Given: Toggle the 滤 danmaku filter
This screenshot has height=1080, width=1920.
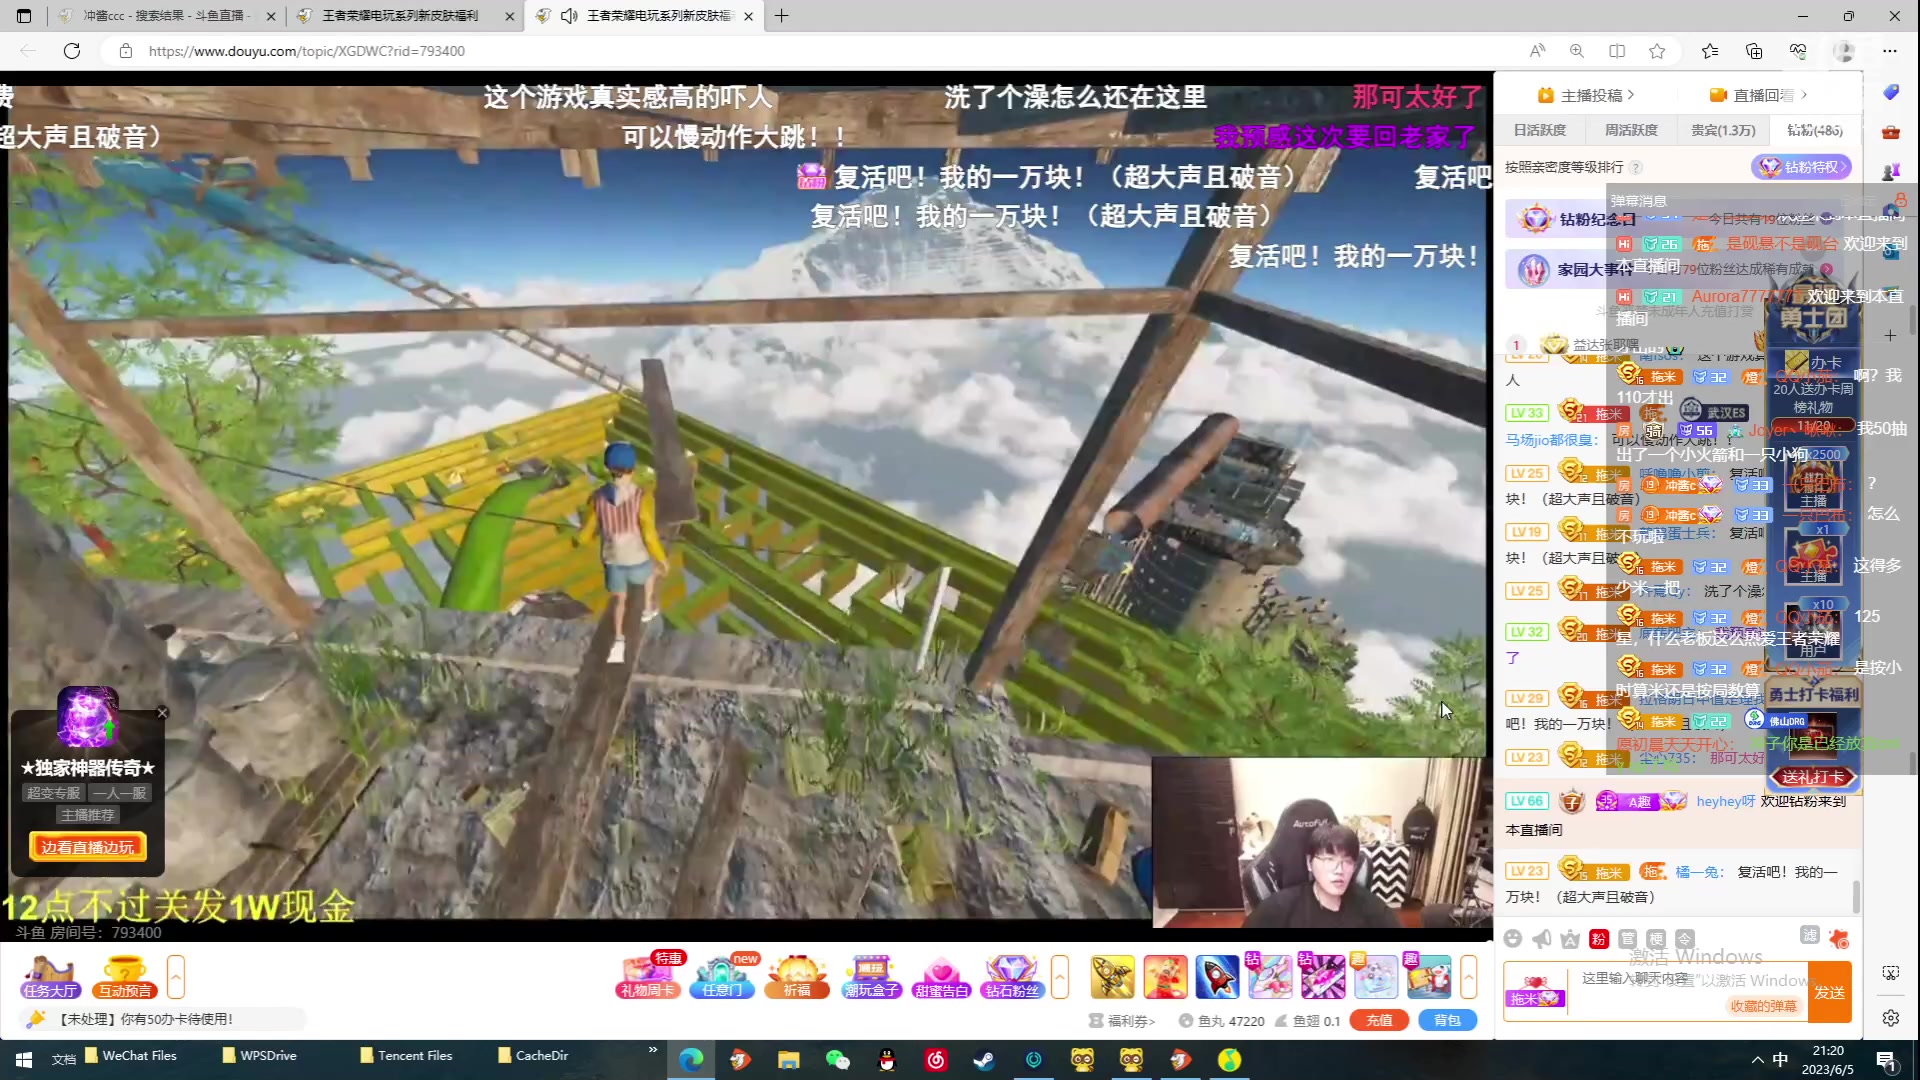Looking at the screenshot, I should pos(1811,938).
